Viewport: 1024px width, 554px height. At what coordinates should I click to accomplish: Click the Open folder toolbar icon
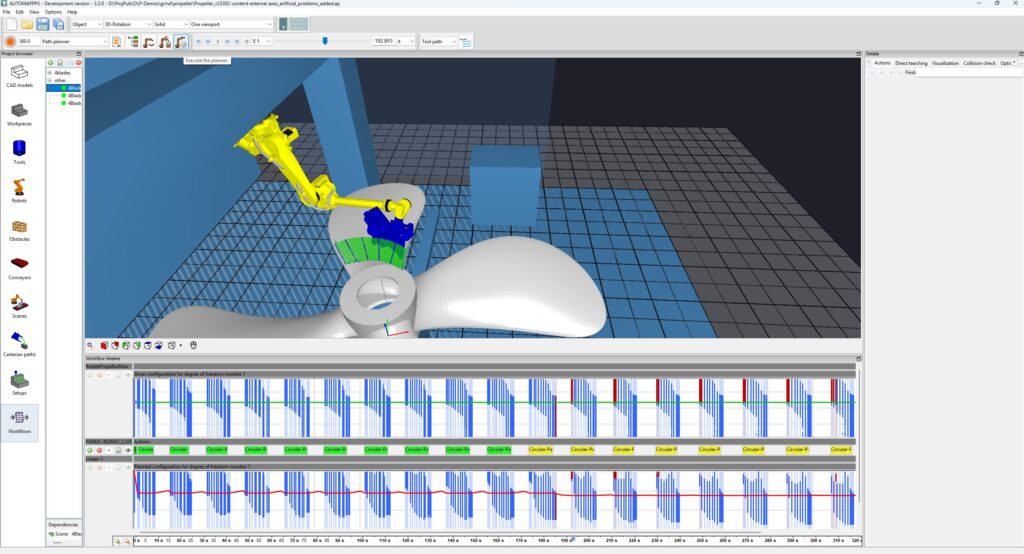(27, 24)
